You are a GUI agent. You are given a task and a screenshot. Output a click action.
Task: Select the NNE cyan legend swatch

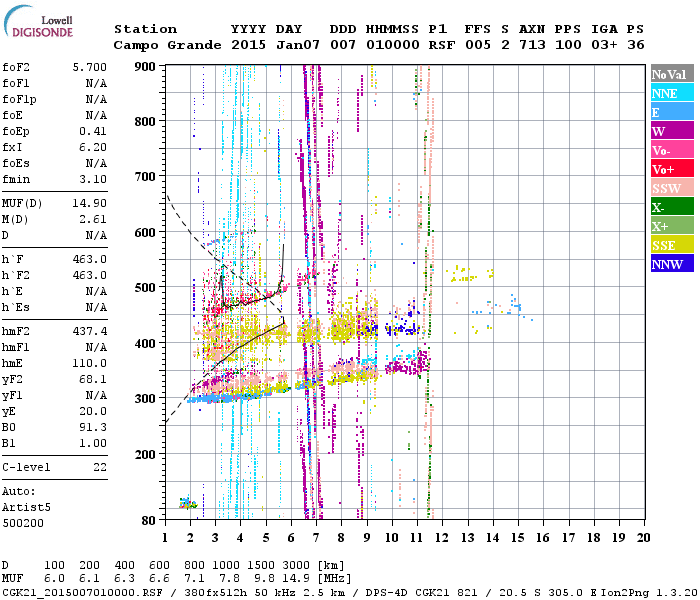pyautogui.click(x=672, y=93)
